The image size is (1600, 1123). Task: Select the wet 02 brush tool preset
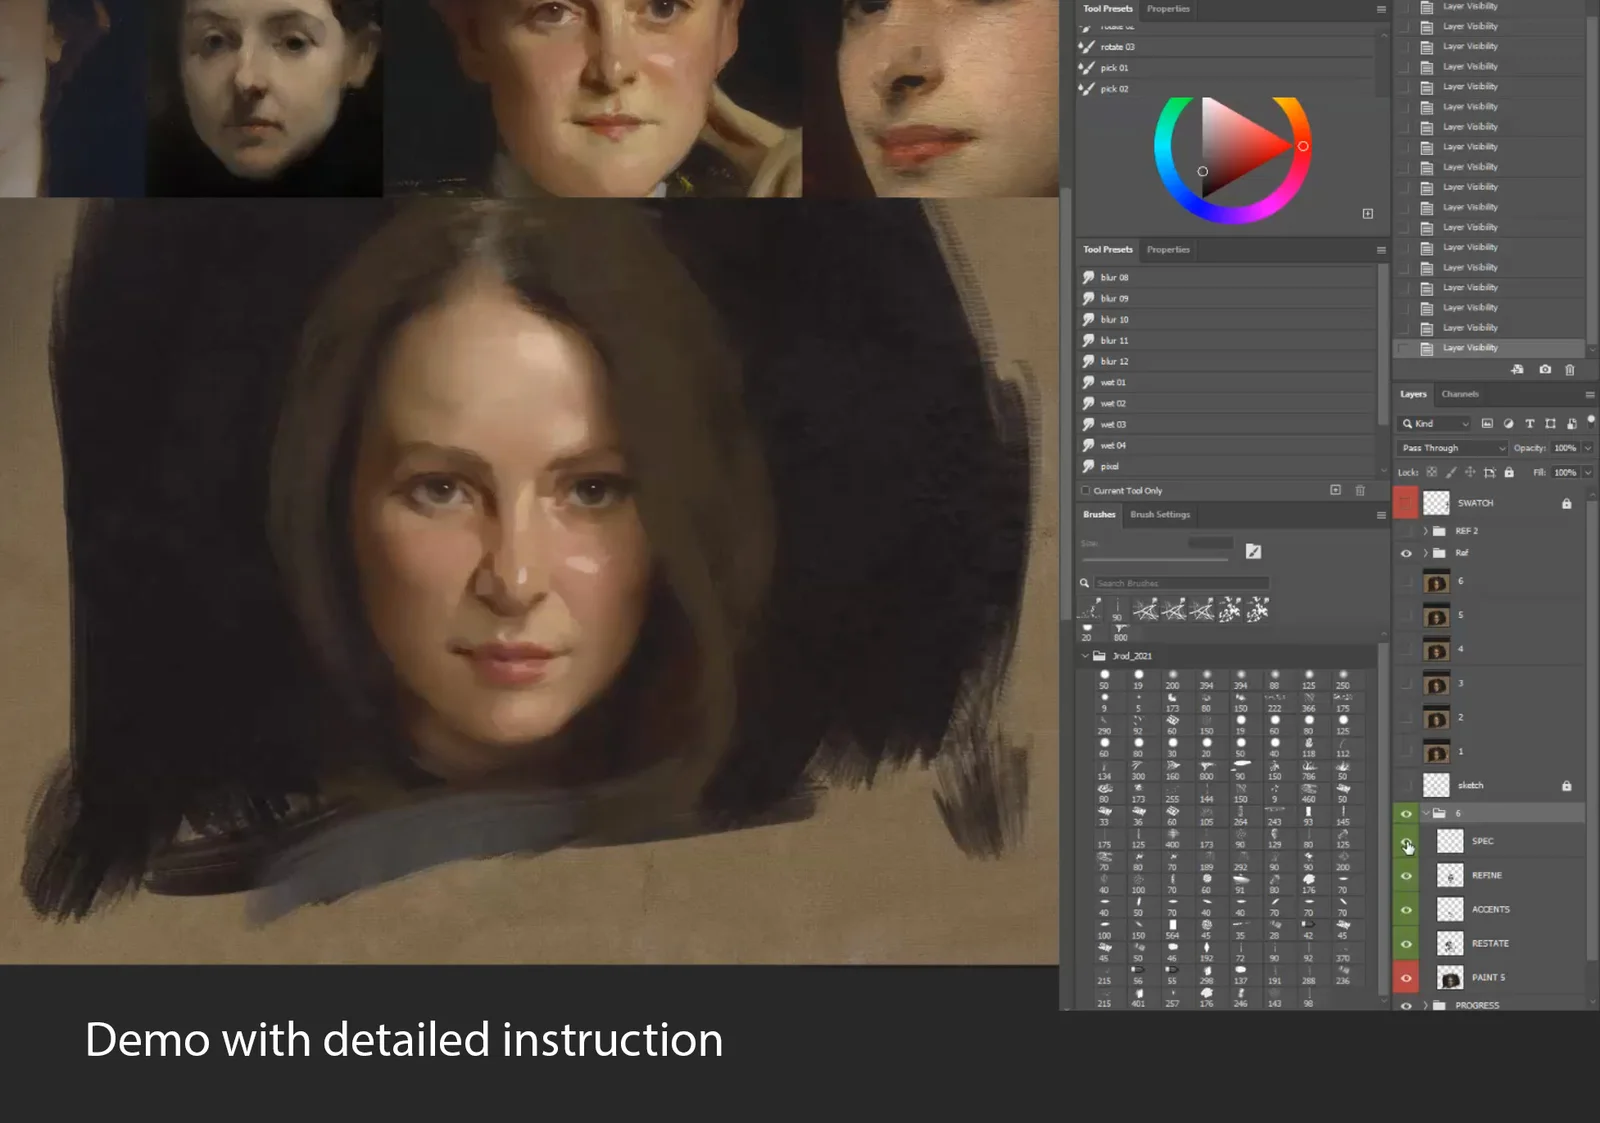point(1112,403)
